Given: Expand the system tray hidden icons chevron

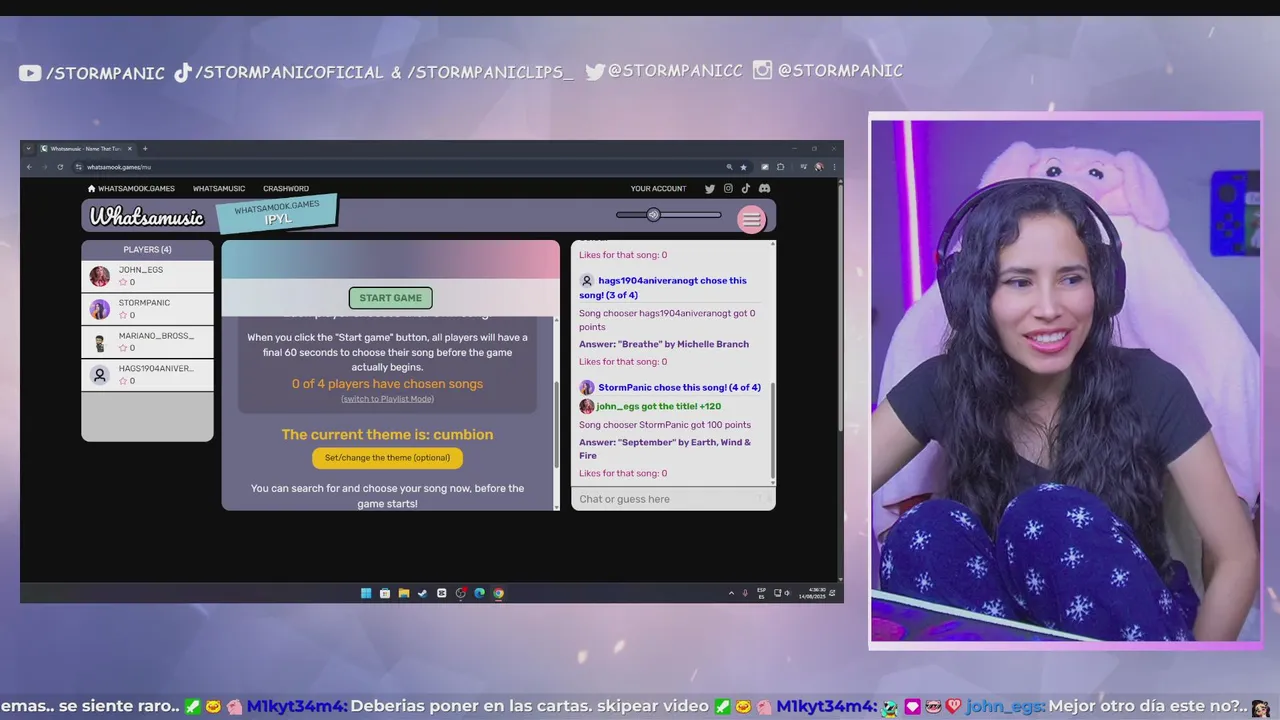Looking at the screenshot, I should 731,593.
